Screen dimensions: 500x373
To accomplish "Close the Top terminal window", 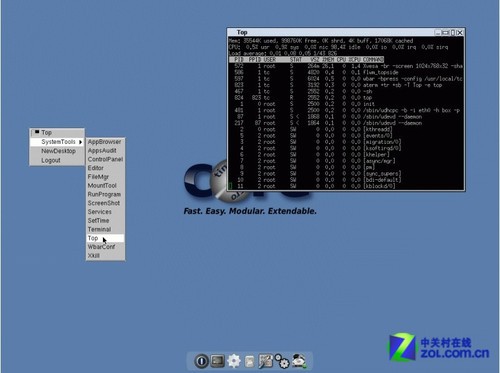I will [460, 33].
